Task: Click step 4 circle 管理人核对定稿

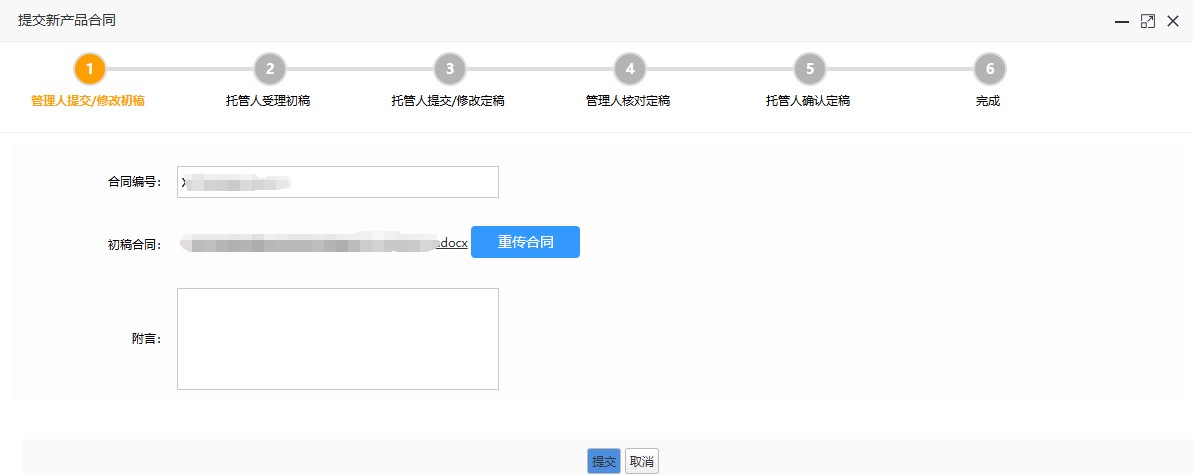Action: [630, 69]
